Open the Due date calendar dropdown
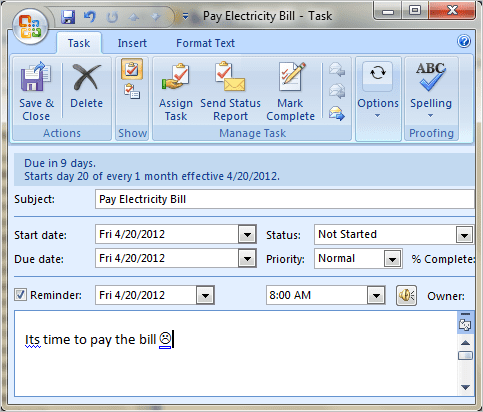Screen dimensions: 483x412 point(247,259)
